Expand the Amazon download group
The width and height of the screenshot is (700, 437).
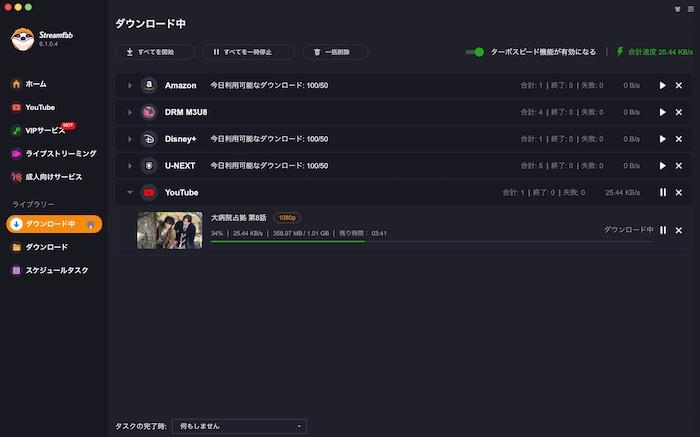coord(129,85)
